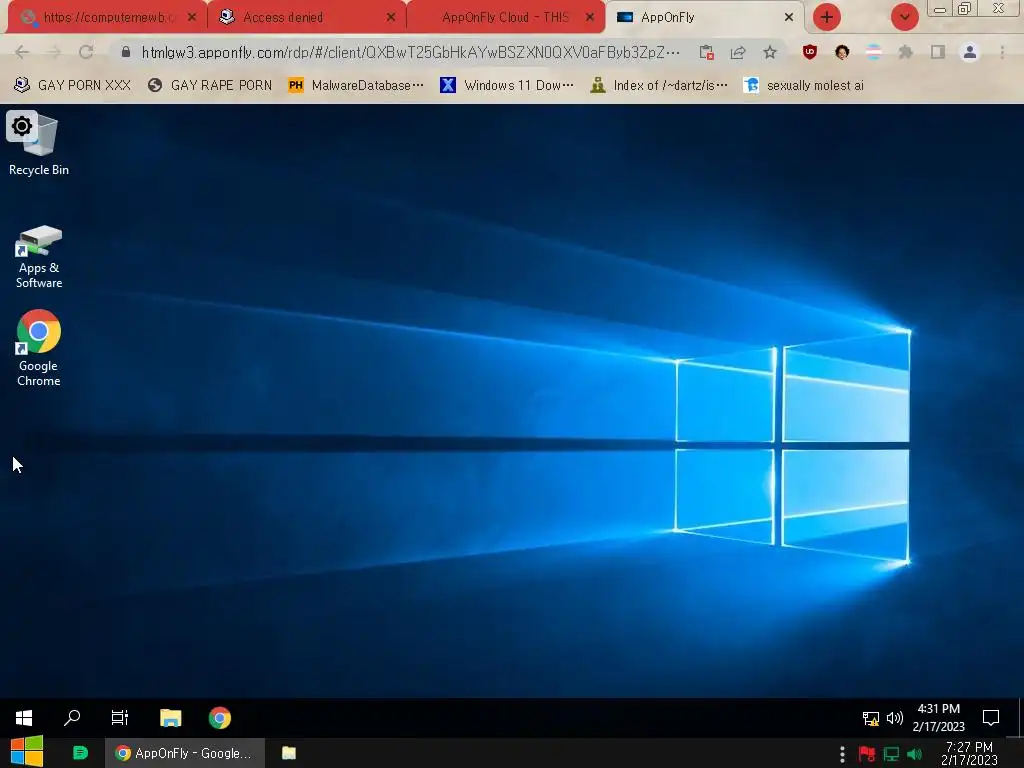This screenshot has width=1024, height=768.
Task: Select the active AppOnFly tab
Action: click(x=705, y=18)
